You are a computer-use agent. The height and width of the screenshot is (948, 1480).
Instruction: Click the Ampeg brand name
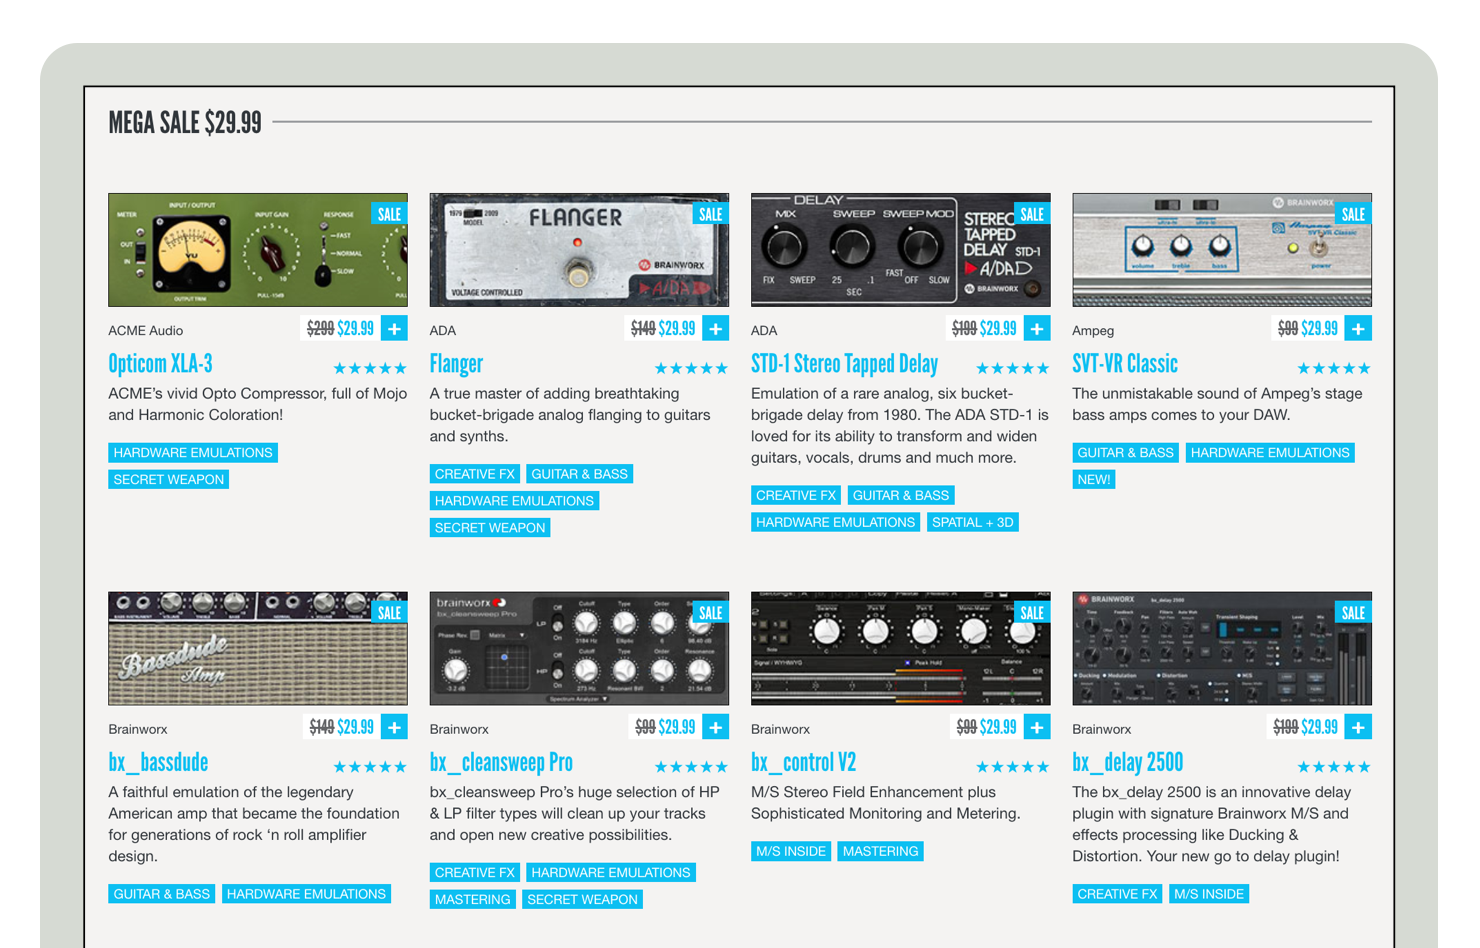pyautogui.click(x=1093, y=331)
